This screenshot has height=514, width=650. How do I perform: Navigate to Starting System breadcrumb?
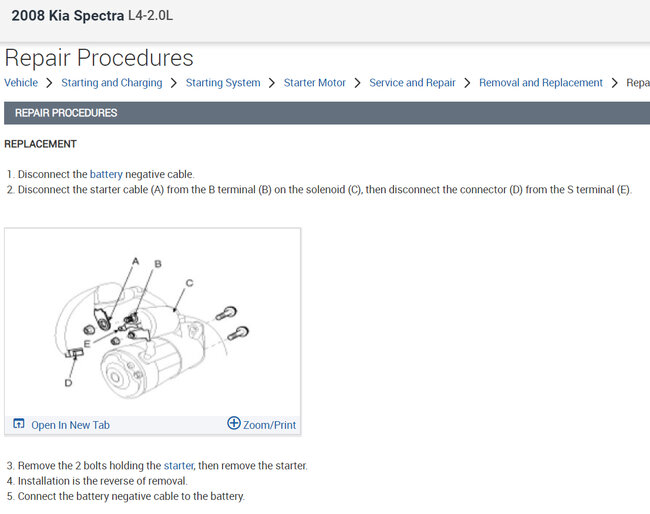click(223, 83)
